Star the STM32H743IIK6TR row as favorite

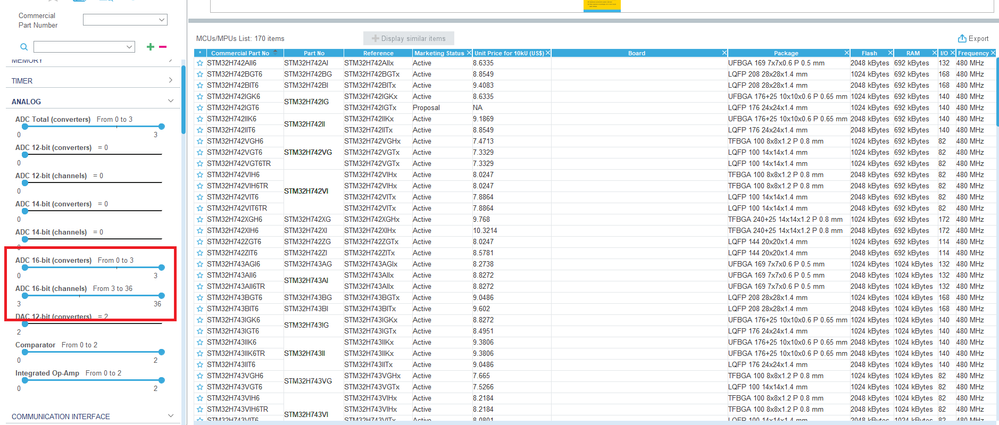[200, 353]
